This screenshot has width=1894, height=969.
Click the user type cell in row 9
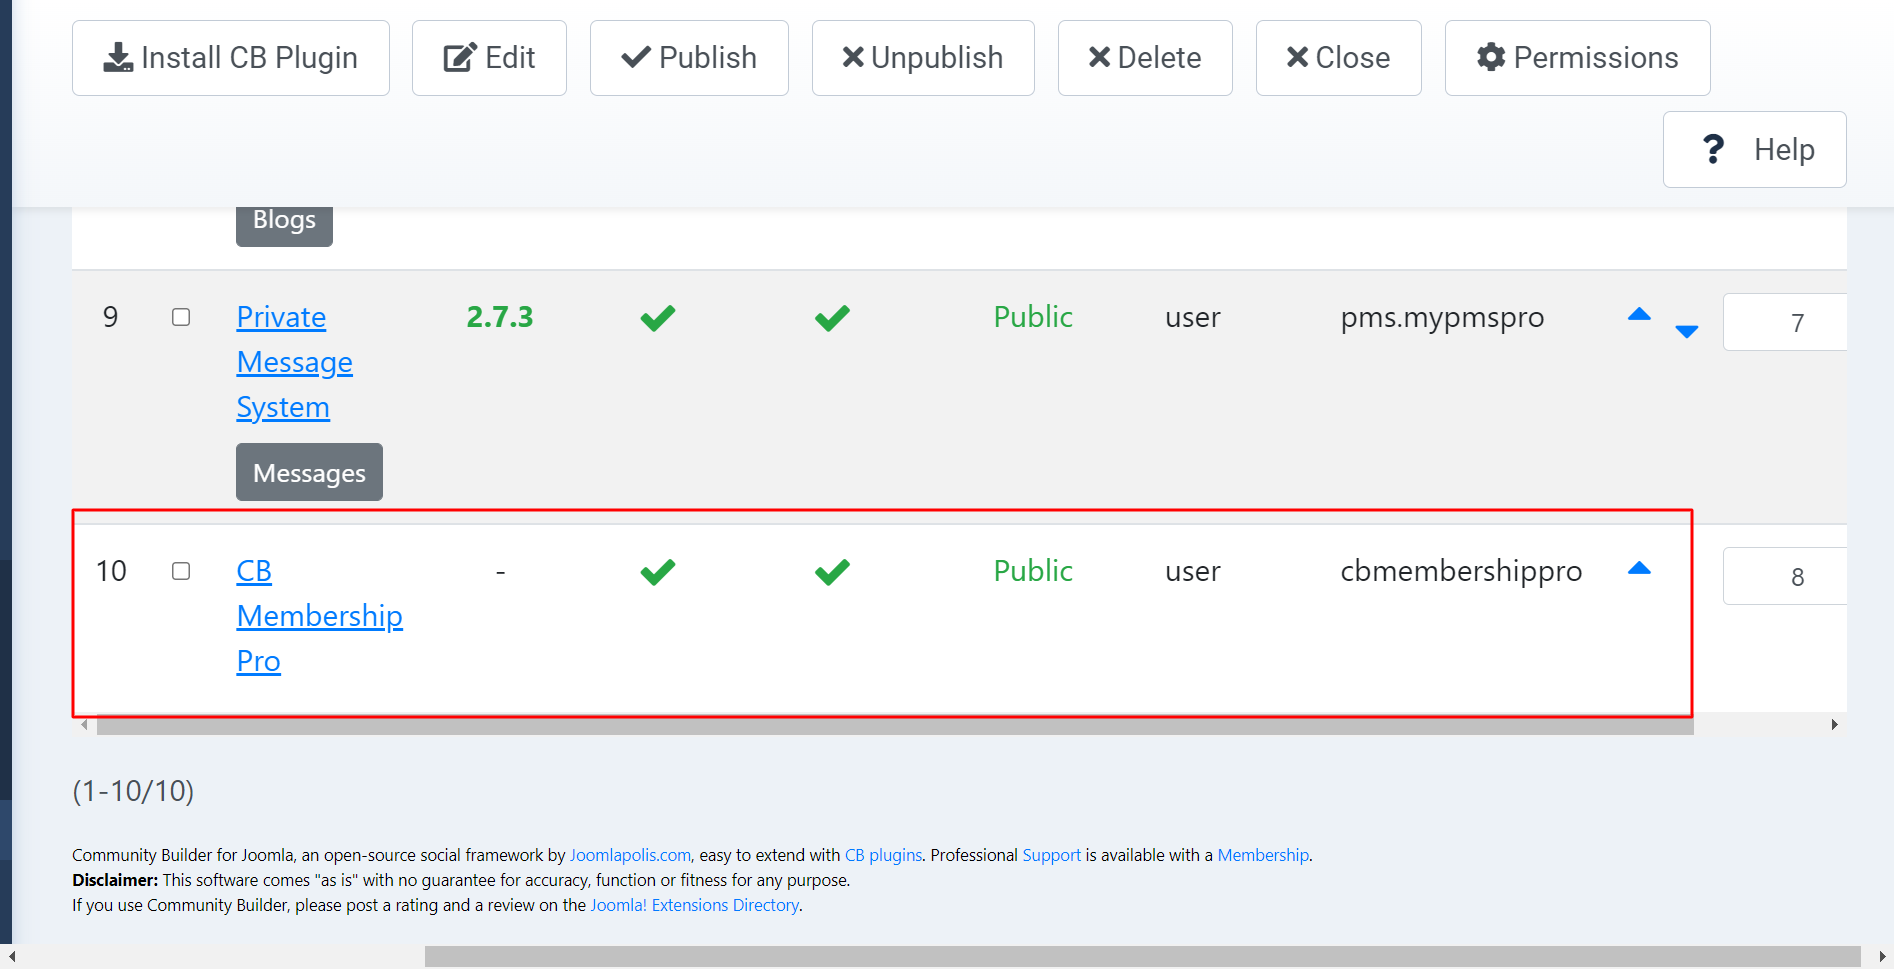click(1193, 318)
